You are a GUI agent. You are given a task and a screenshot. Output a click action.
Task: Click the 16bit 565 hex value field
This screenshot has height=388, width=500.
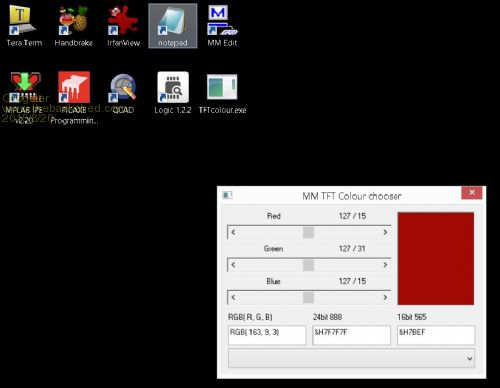436,335
